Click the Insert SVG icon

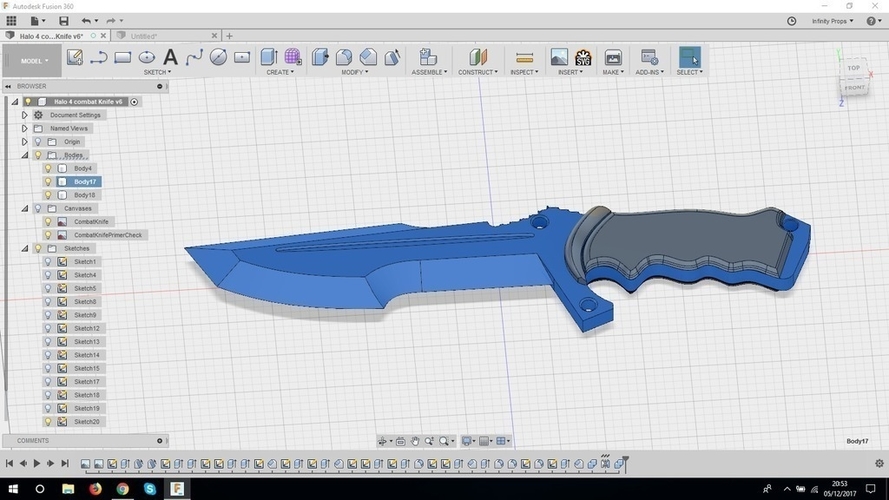tap(583, 57)
